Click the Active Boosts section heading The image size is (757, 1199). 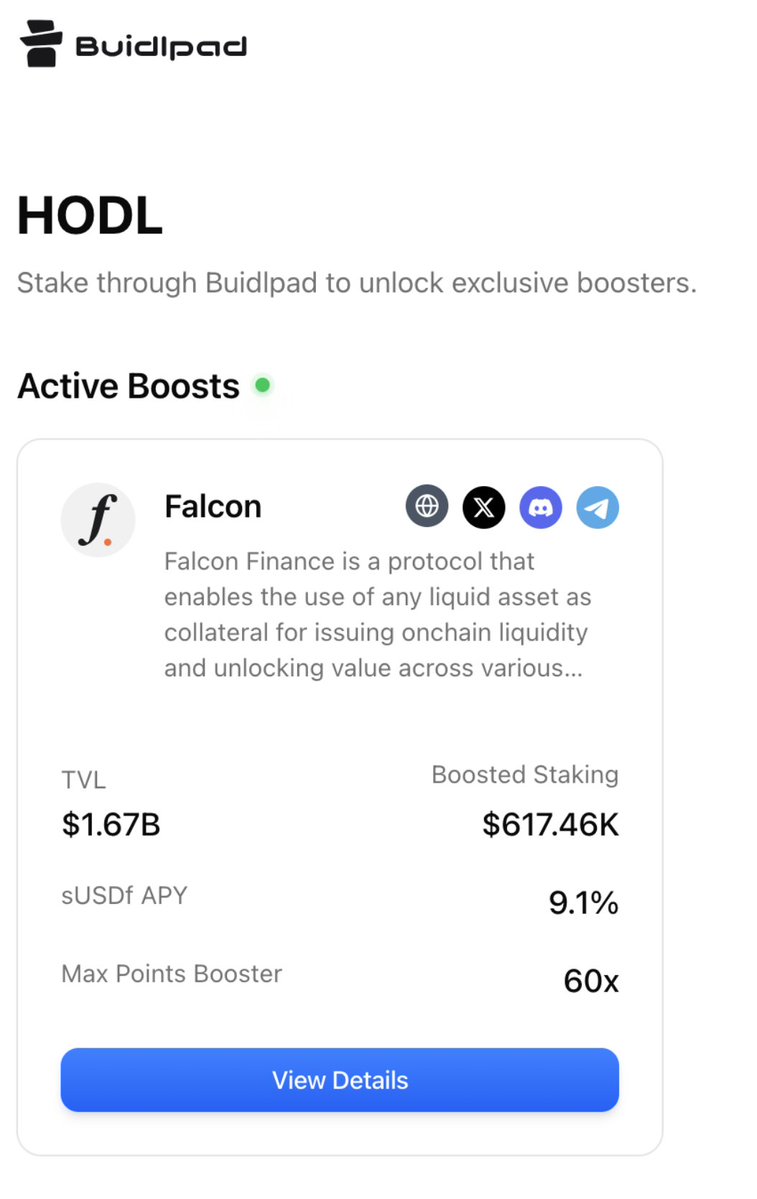point(128,385)
